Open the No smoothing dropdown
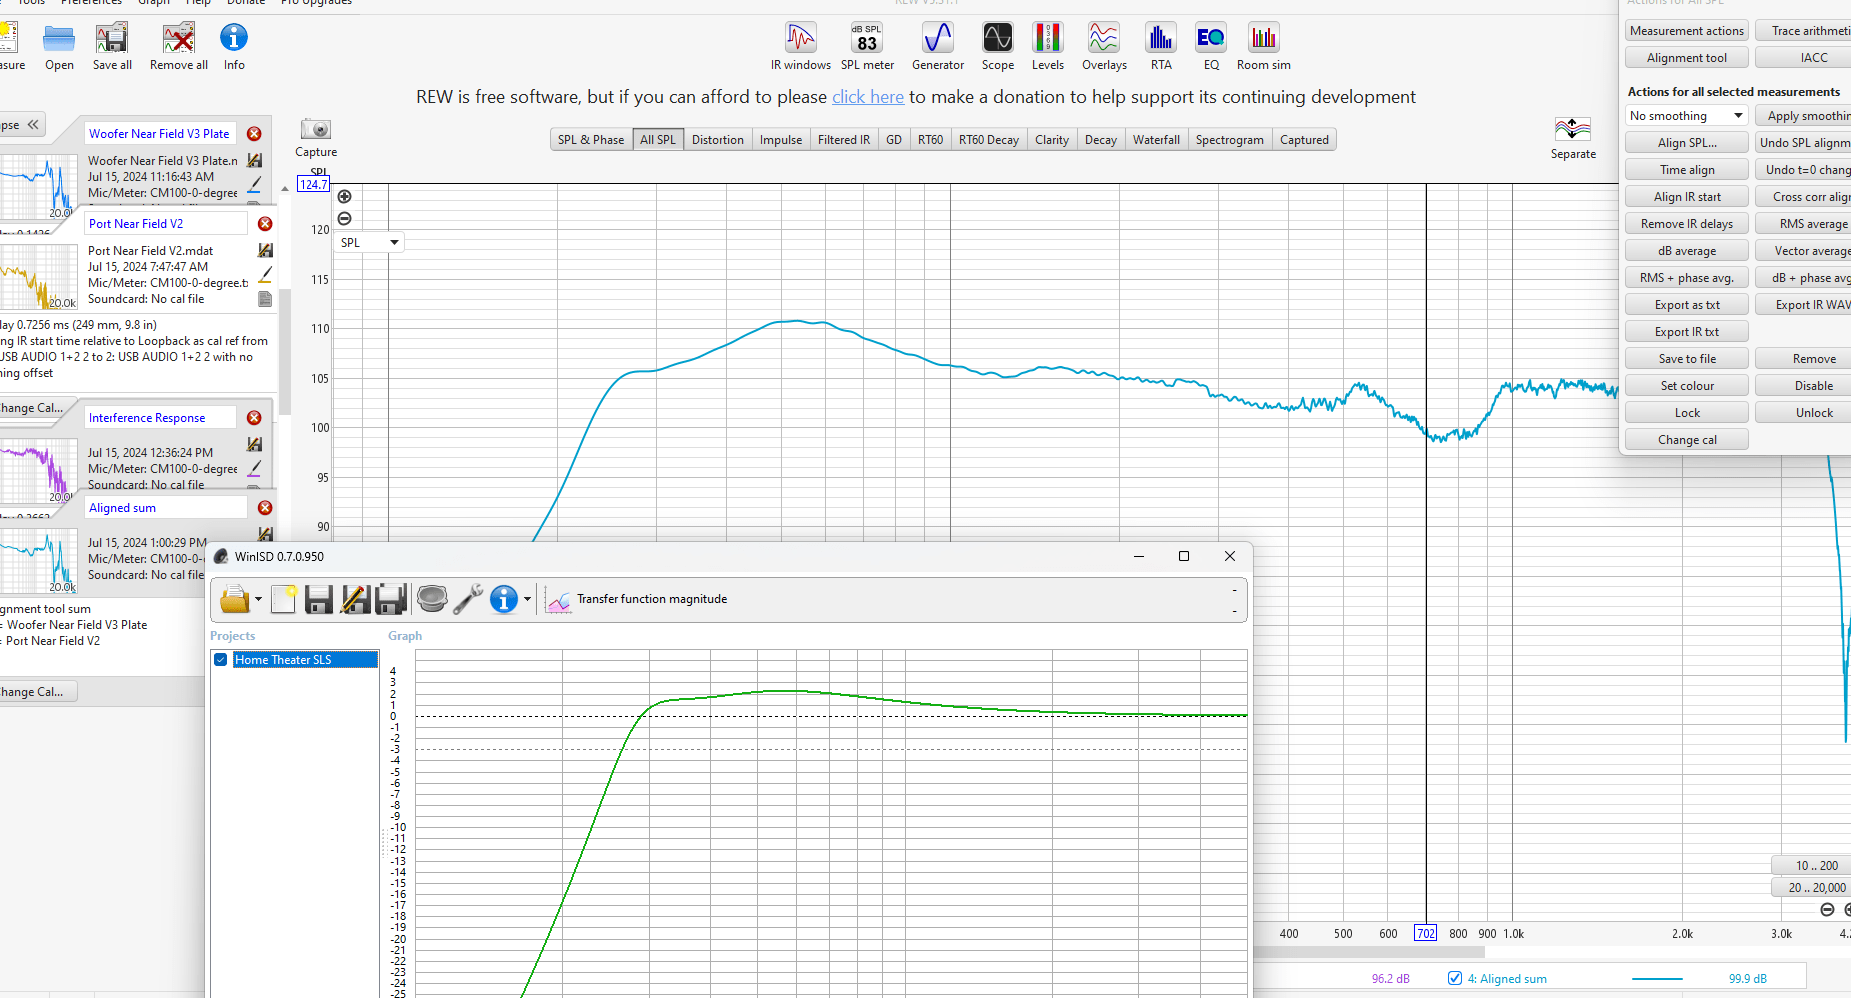This screenshot has width=1851, height=998. click(1686, 116)
